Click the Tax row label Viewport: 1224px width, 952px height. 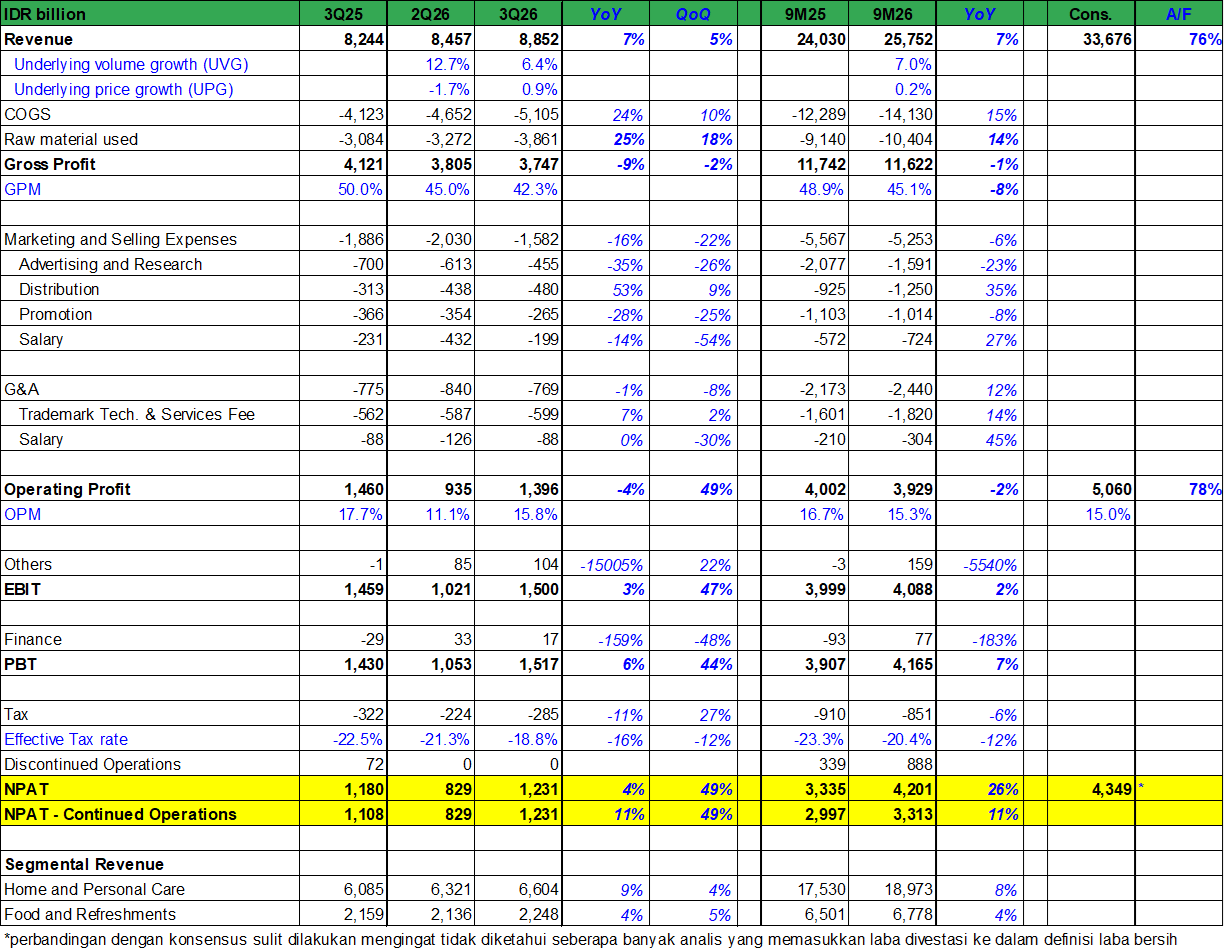(16, 714)
